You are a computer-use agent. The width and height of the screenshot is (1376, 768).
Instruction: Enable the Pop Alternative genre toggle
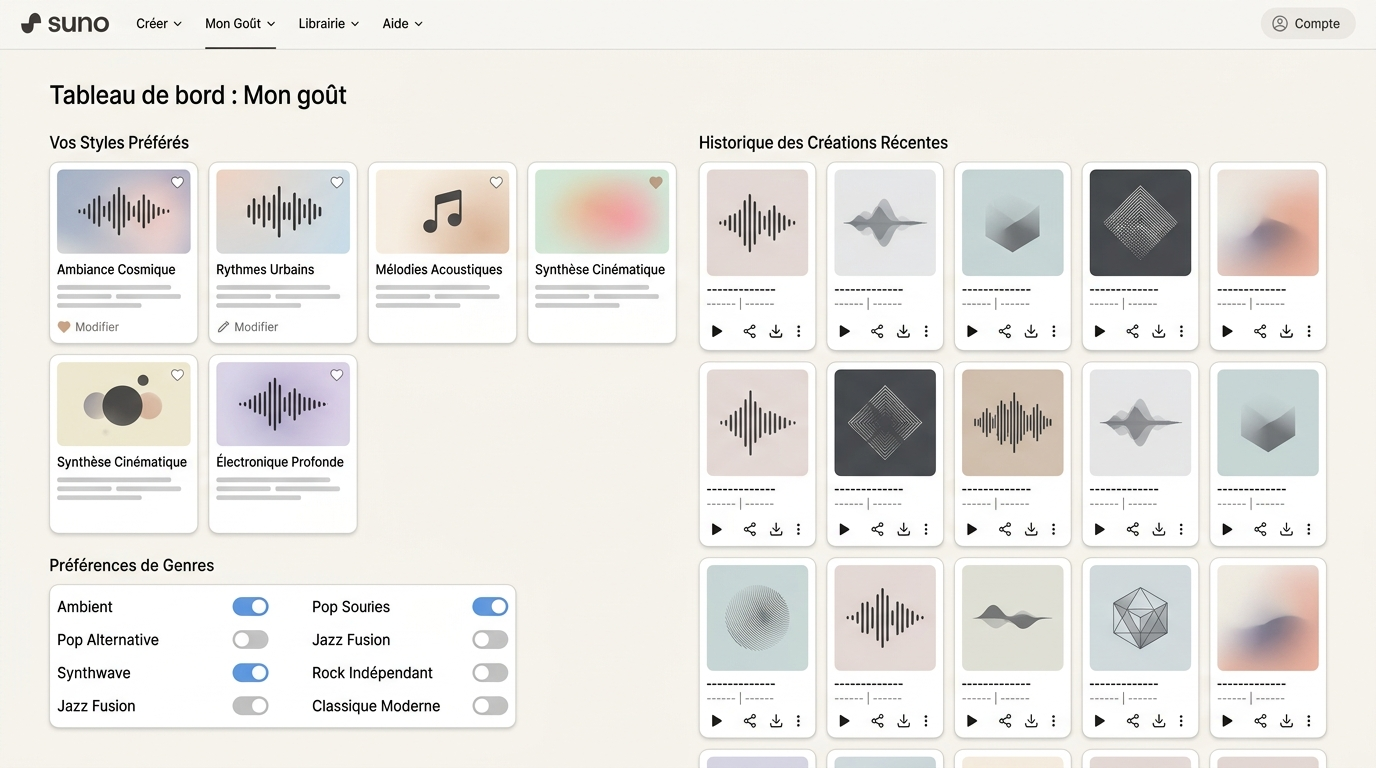(x=251, y=640)
